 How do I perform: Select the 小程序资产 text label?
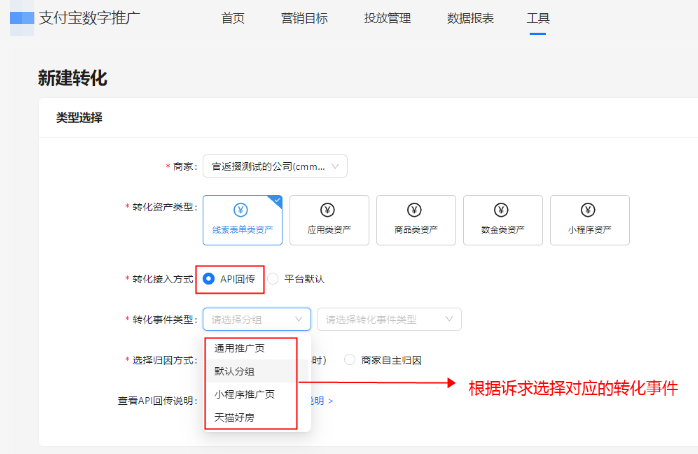click(589, 230)
